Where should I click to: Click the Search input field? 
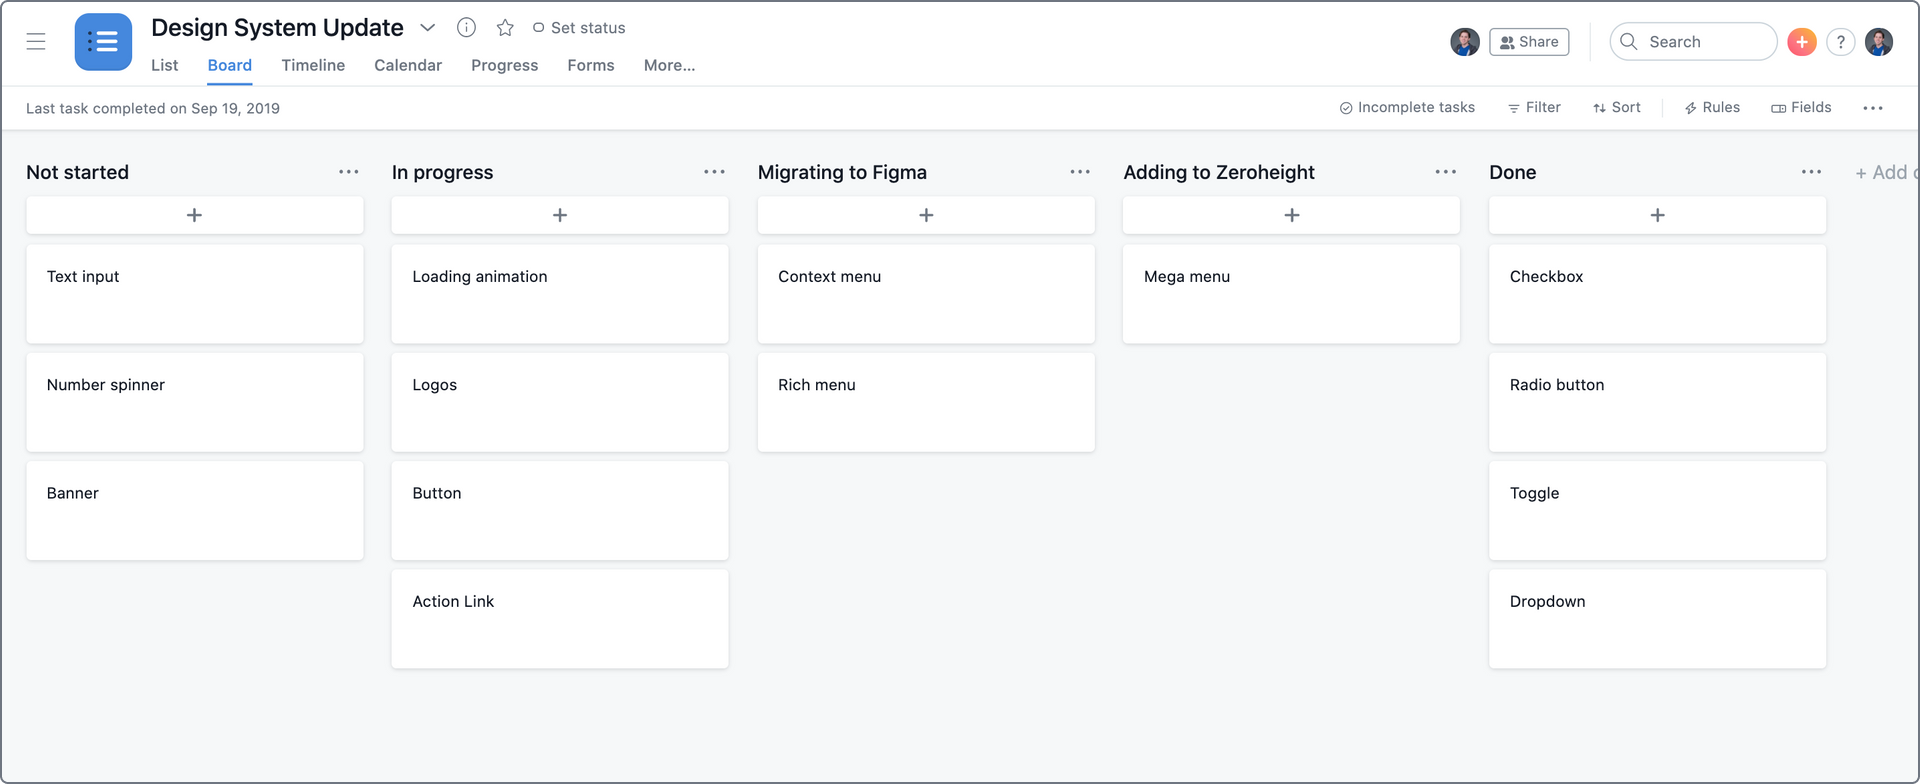[x=1694, y=42]
